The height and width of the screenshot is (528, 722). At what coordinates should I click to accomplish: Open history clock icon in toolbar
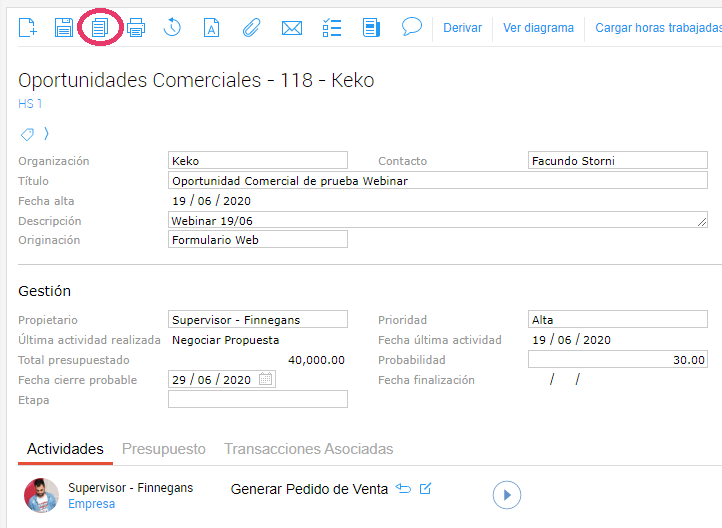[172, 28]
